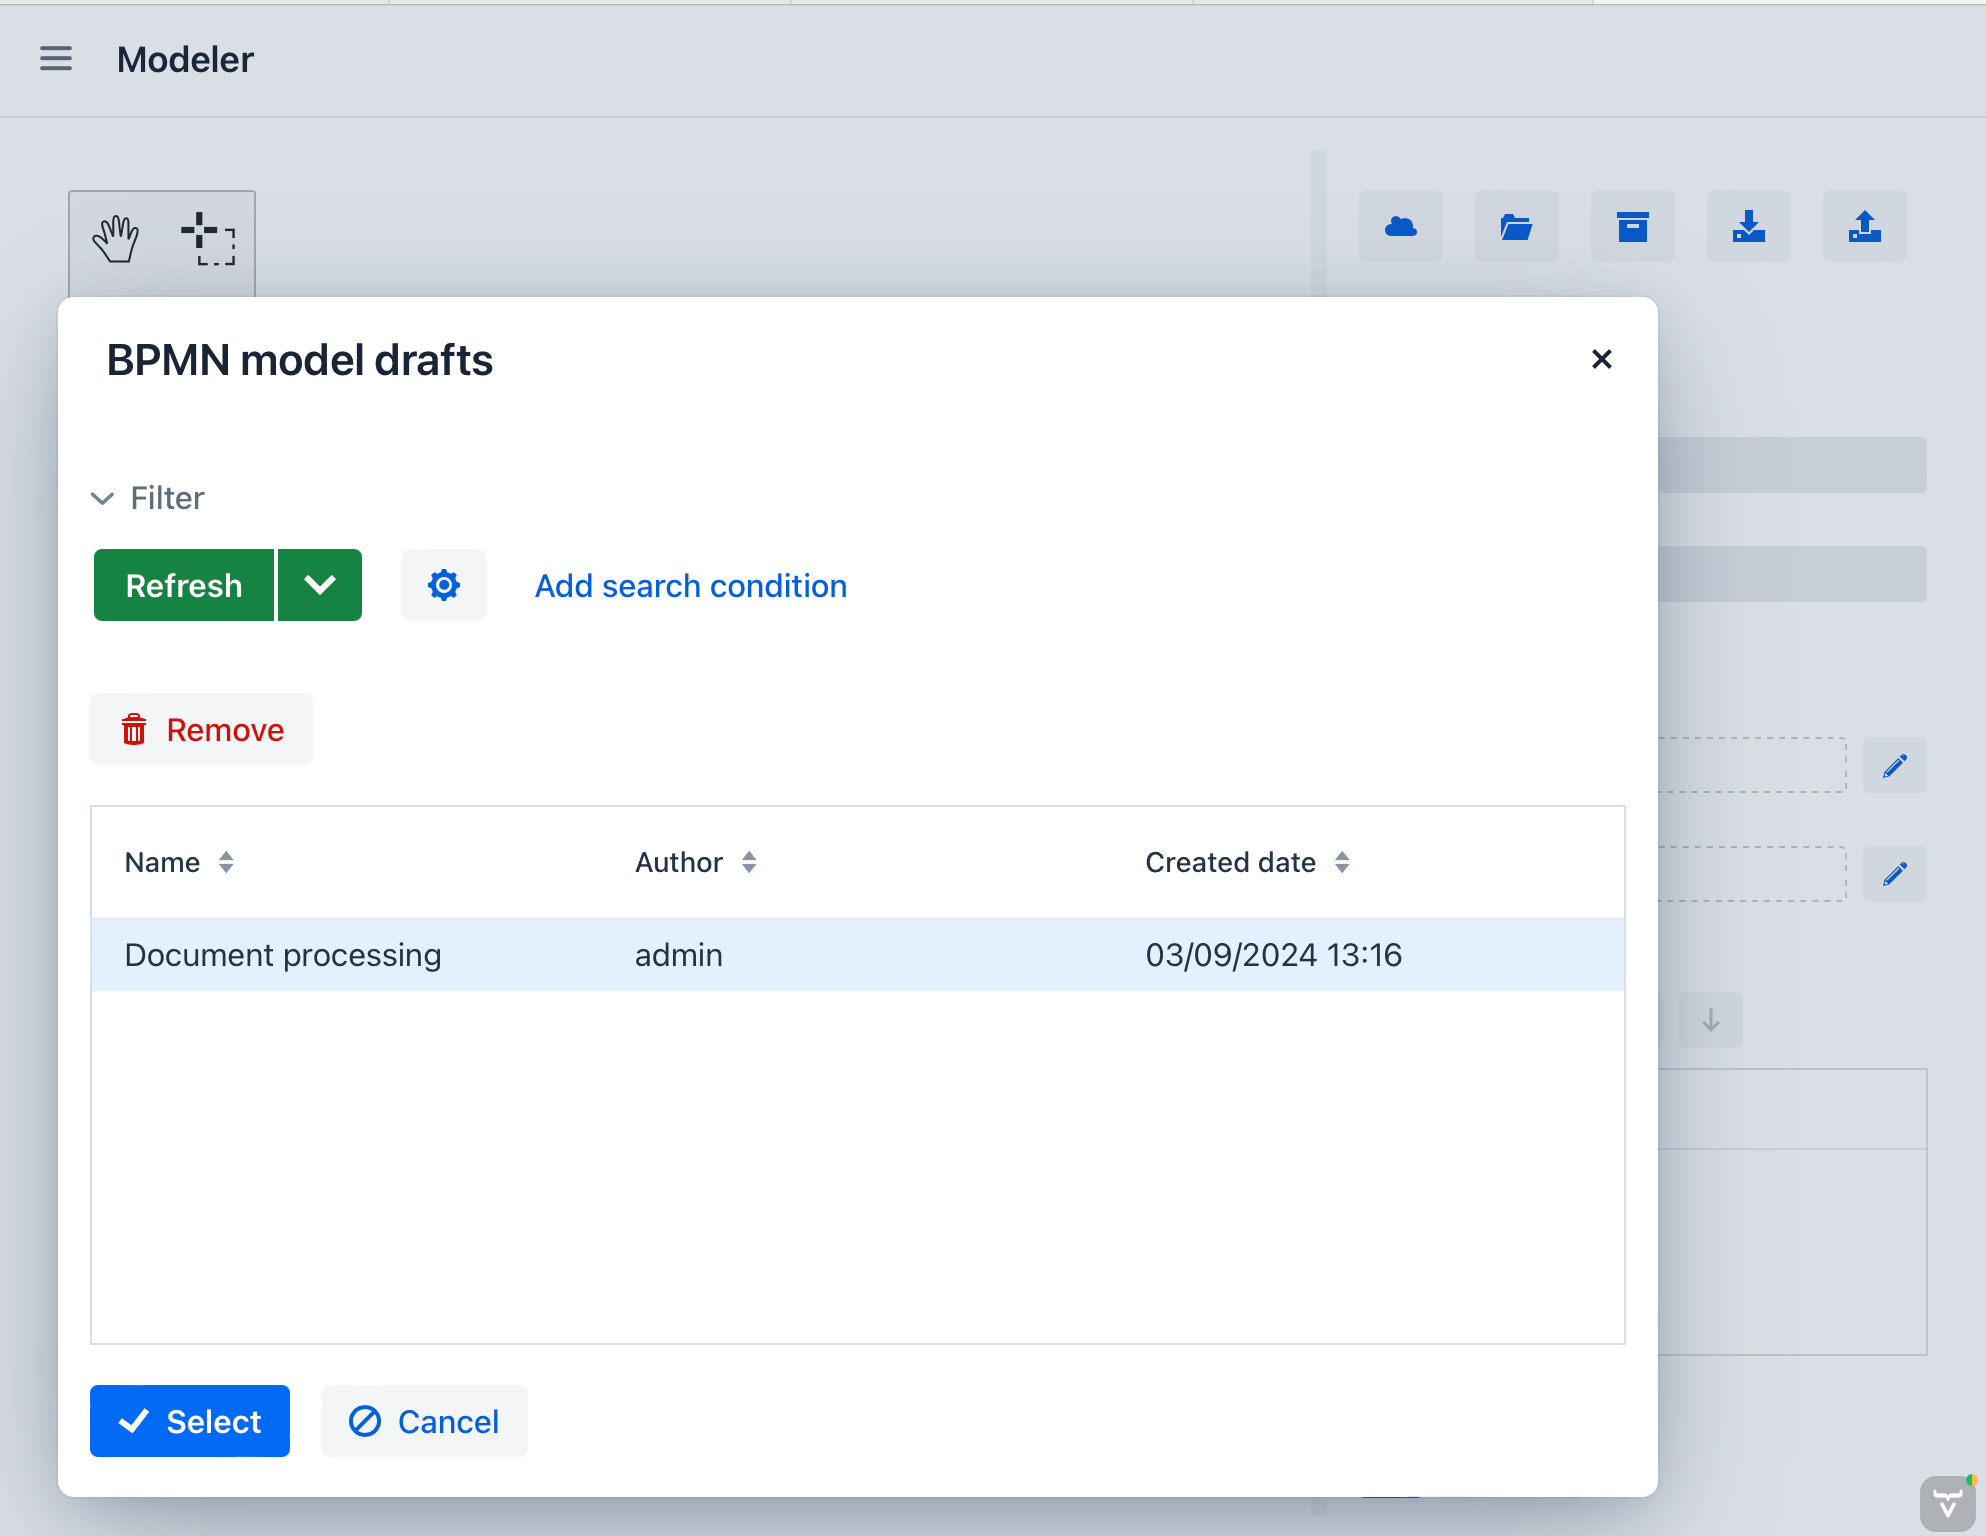This screenshot has width=1986, height=1536.
Task: Remove the selected draft
Action: point(202,730)
